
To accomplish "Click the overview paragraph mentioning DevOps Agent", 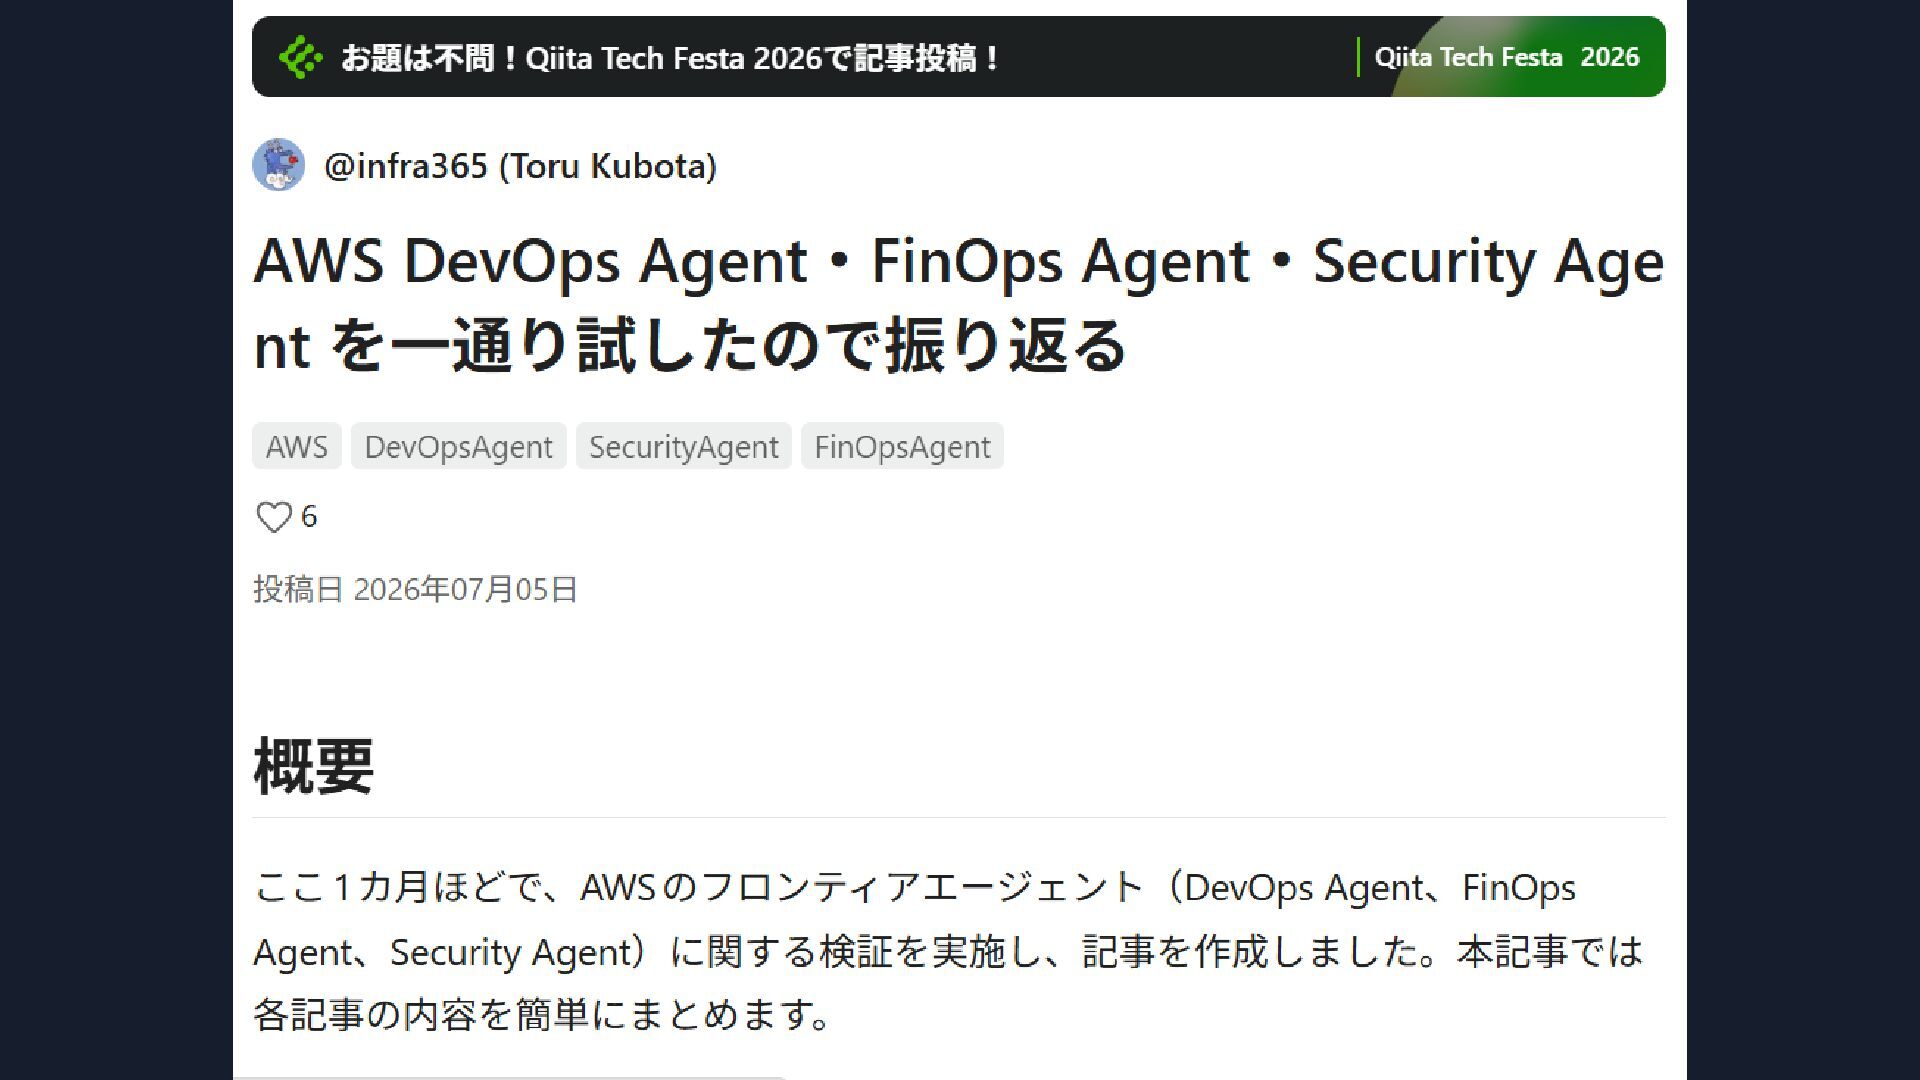I will (x=948, y=951).
